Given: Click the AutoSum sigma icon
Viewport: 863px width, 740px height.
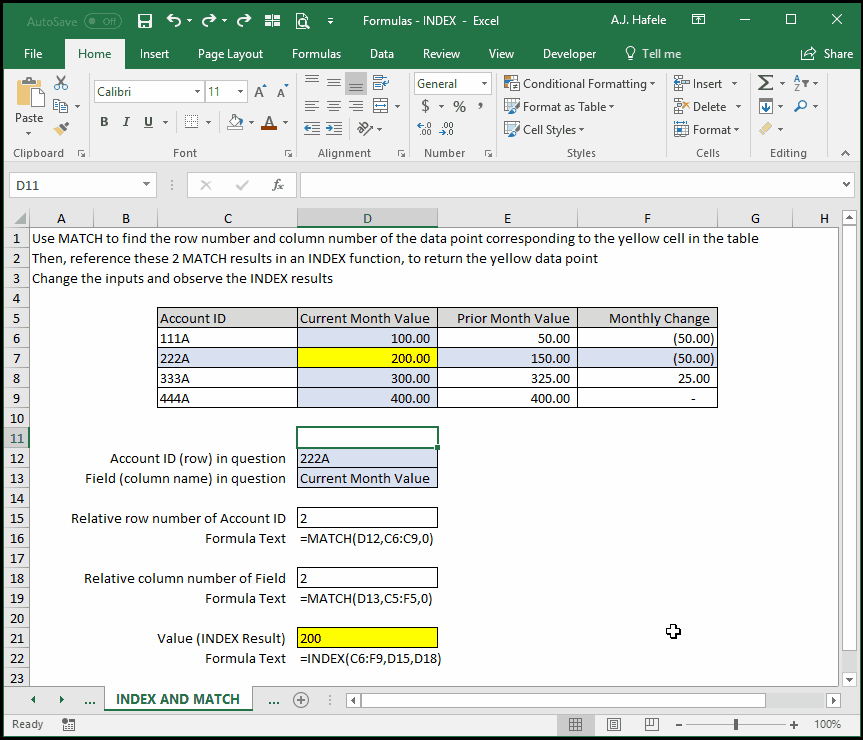Looking at the screenshot, I should tap(765, 83).
